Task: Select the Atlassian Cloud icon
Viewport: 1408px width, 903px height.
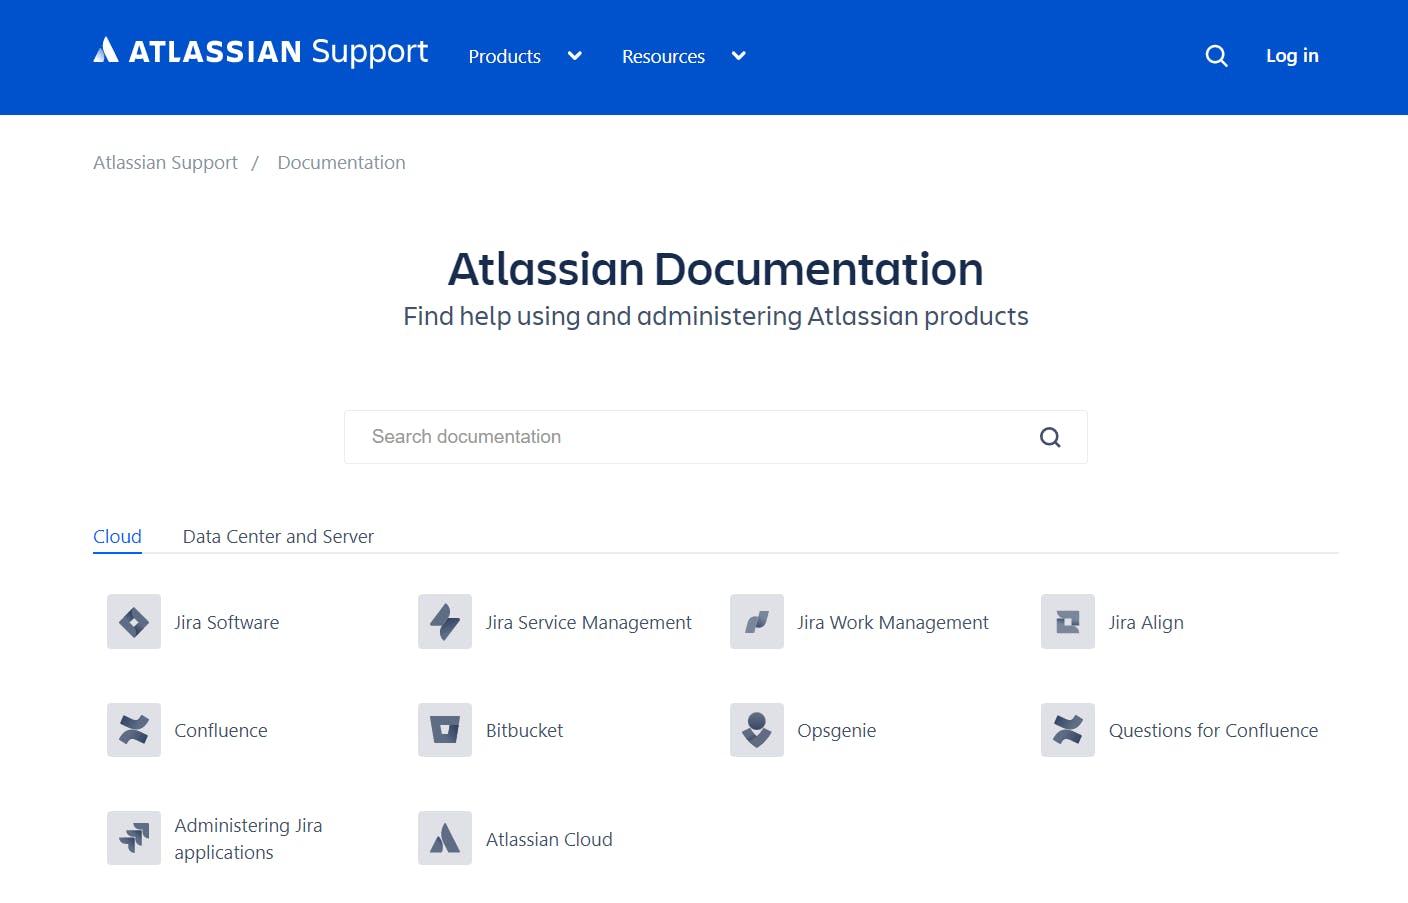Action: pyautogui.click(x=445, y=838)
